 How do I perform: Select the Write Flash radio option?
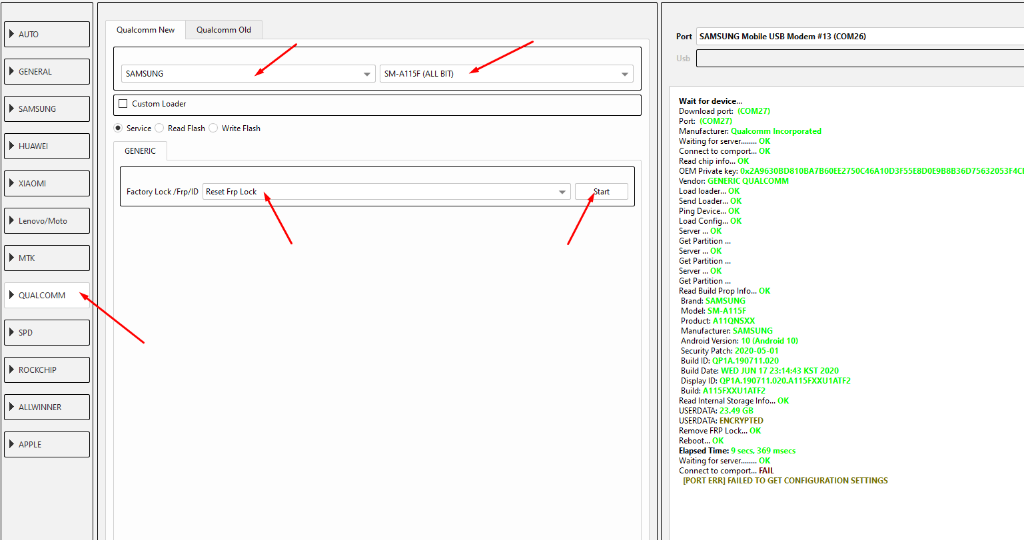(x=213, y=128)
